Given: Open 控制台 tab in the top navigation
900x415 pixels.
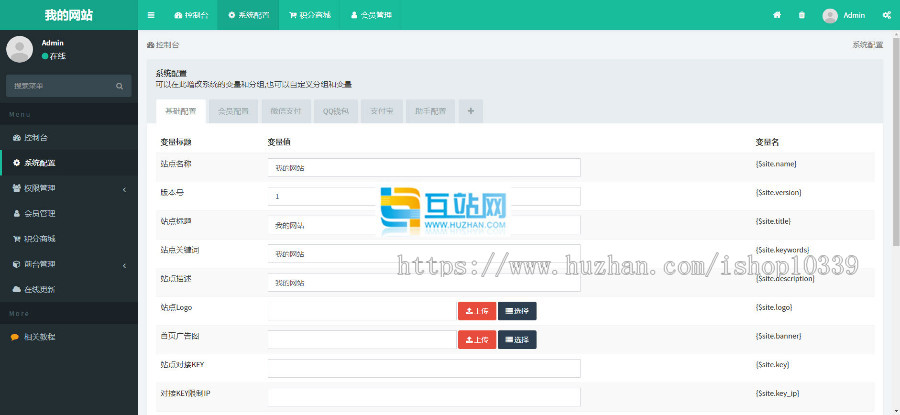Looking at the screenshot, I should point(191,15).
